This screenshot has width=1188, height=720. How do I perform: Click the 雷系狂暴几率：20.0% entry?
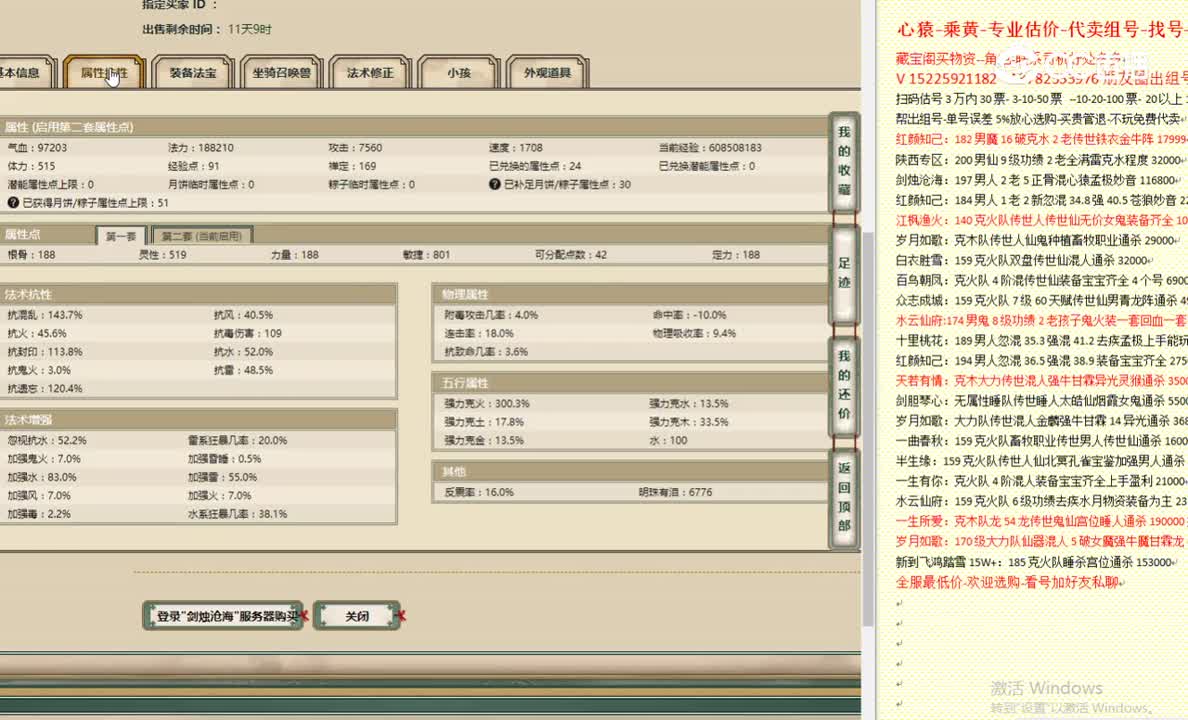pos(237,440)
